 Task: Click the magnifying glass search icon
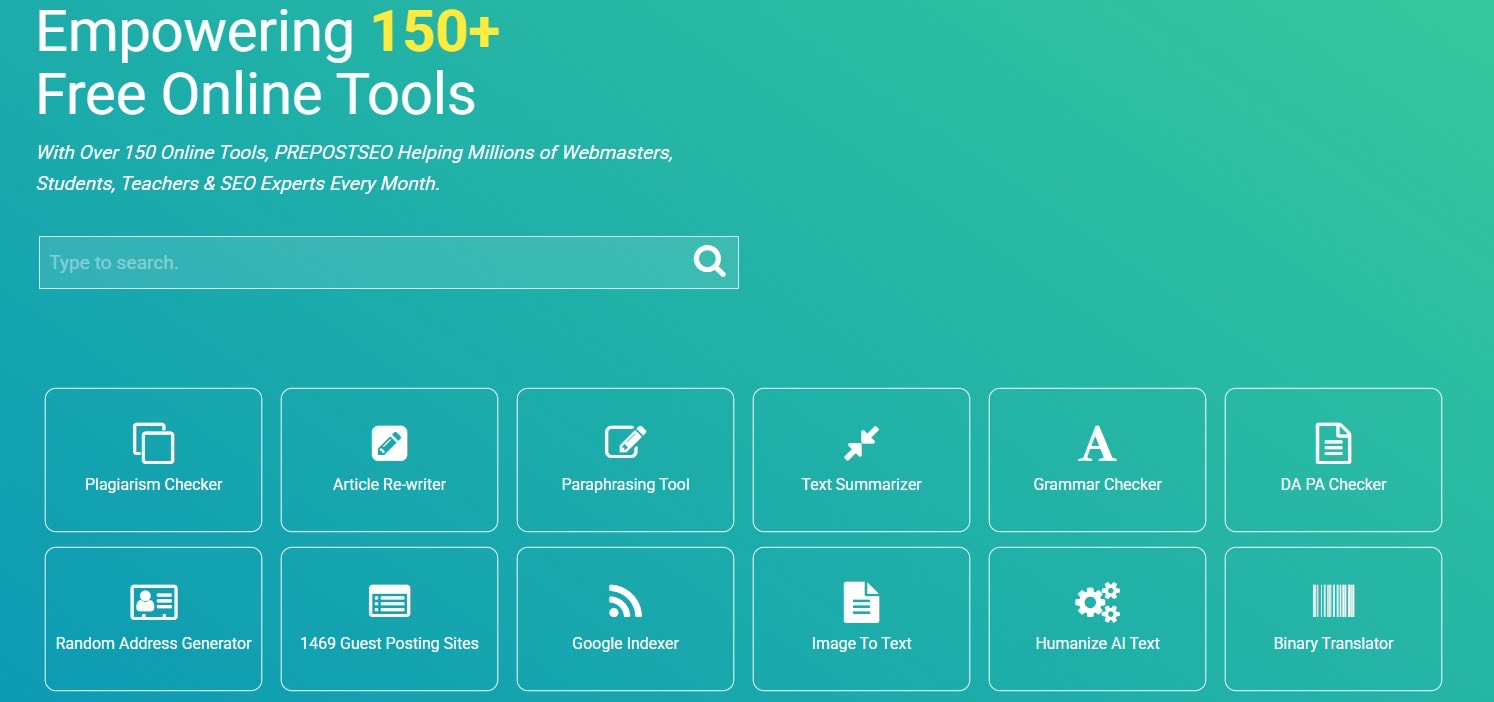pos(710,262)
